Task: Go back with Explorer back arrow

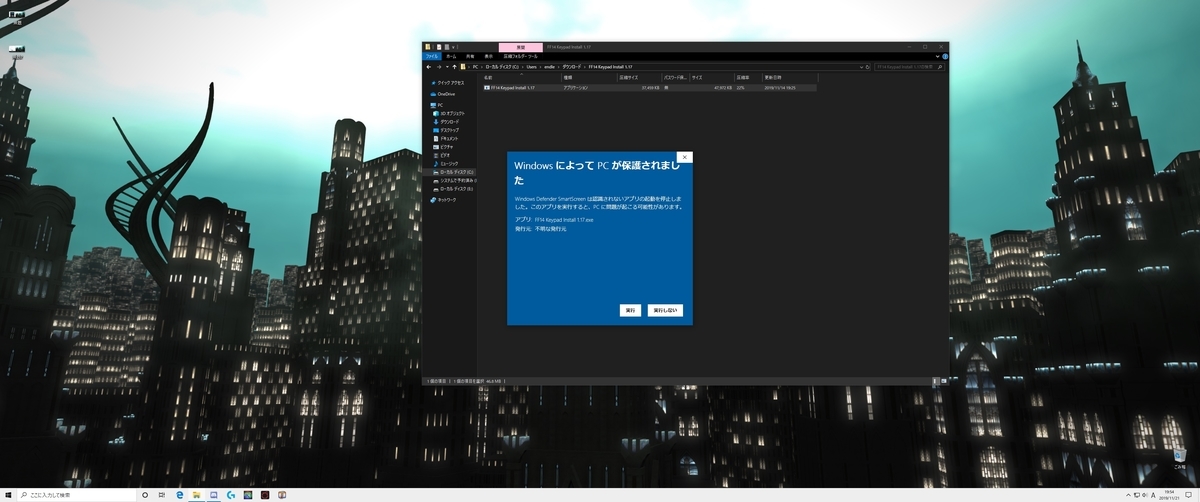Action: [x=429, y=67]
